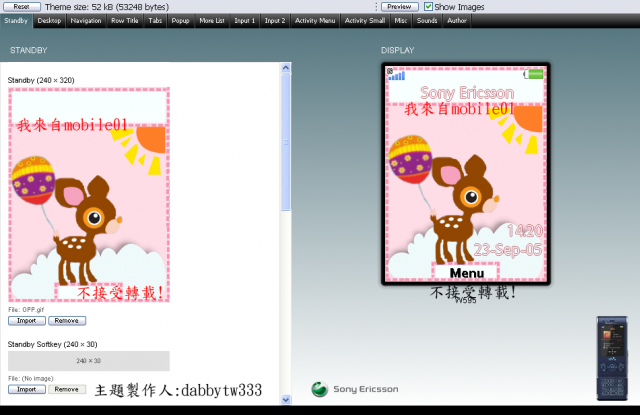640x415 pixels.
Task: Click the Reset button
Action: coord(22,7)
